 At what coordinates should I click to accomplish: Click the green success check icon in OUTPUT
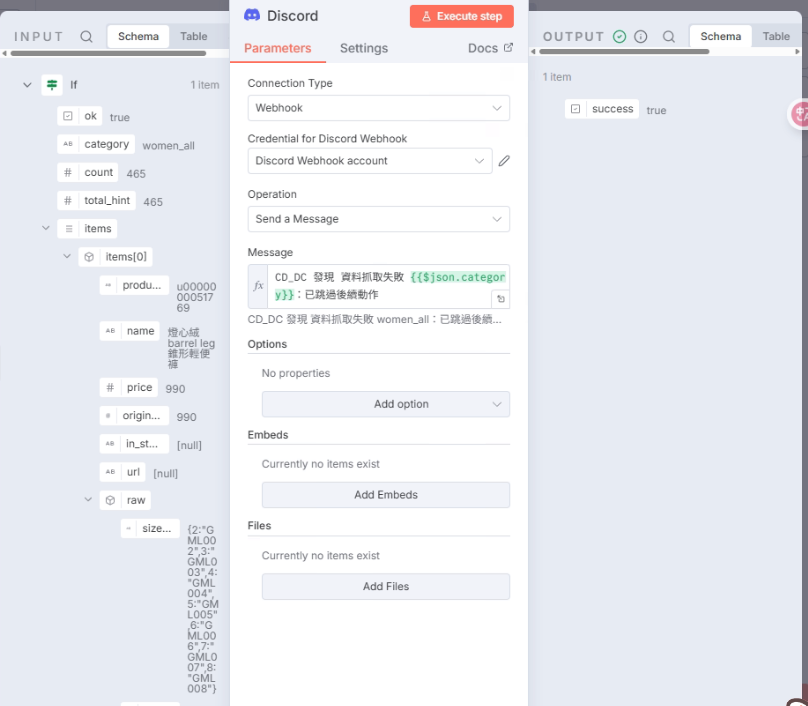coord(619,37)
